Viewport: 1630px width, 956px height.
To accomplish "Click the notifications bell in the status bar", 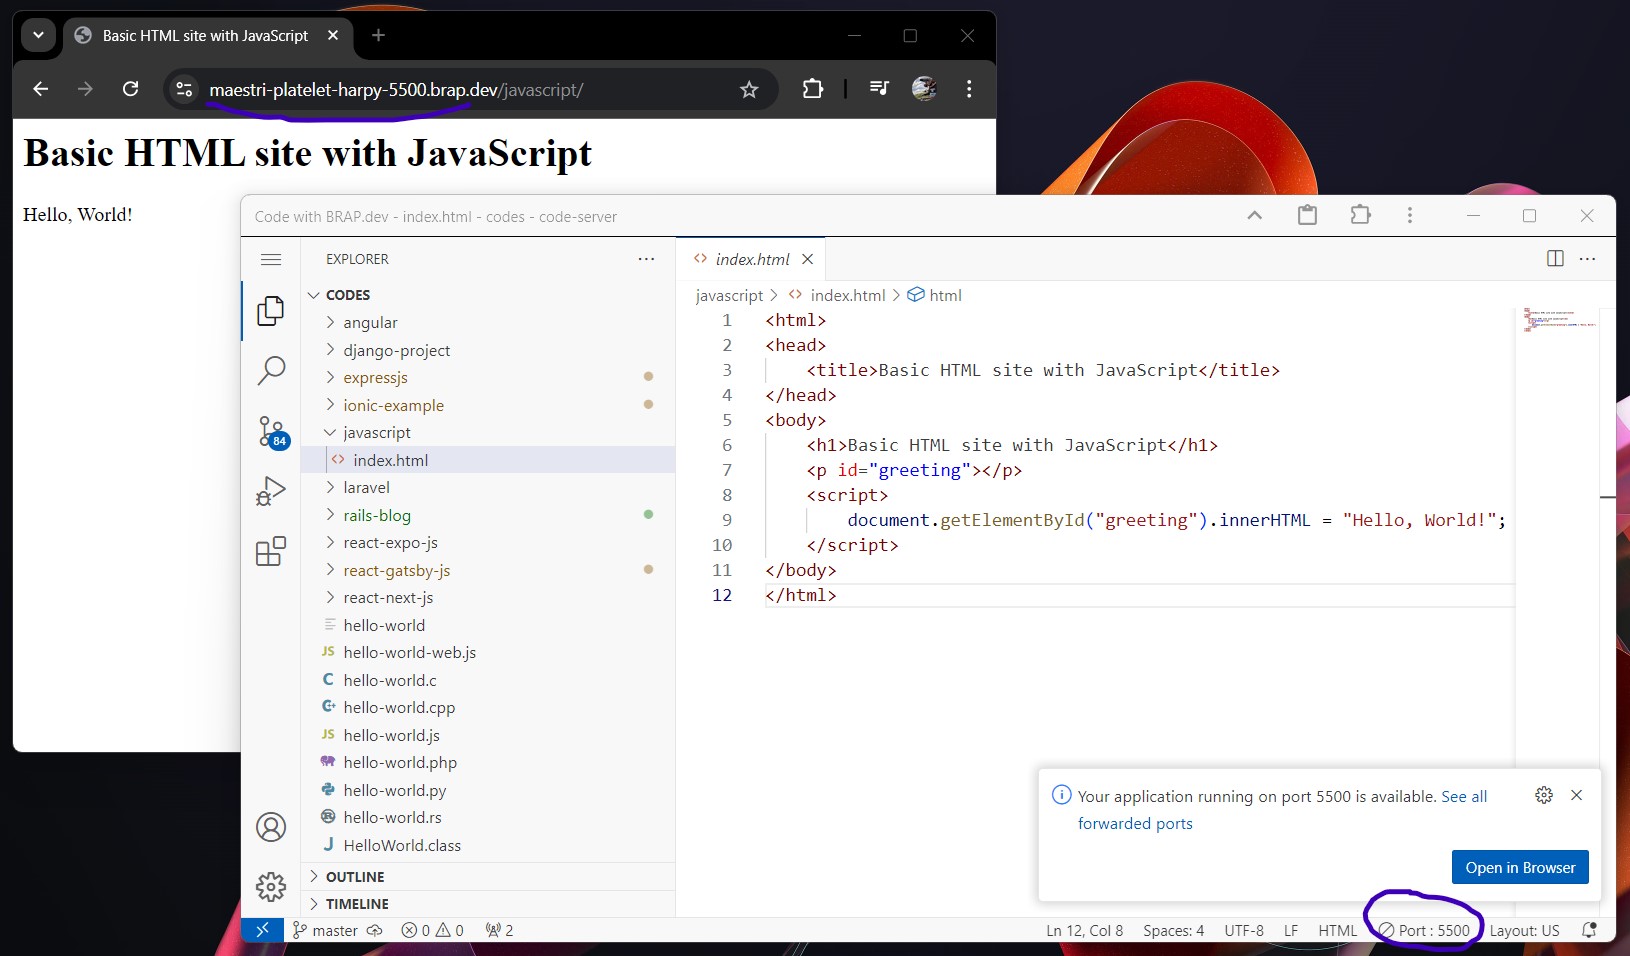I will (x=1589, y=930).
